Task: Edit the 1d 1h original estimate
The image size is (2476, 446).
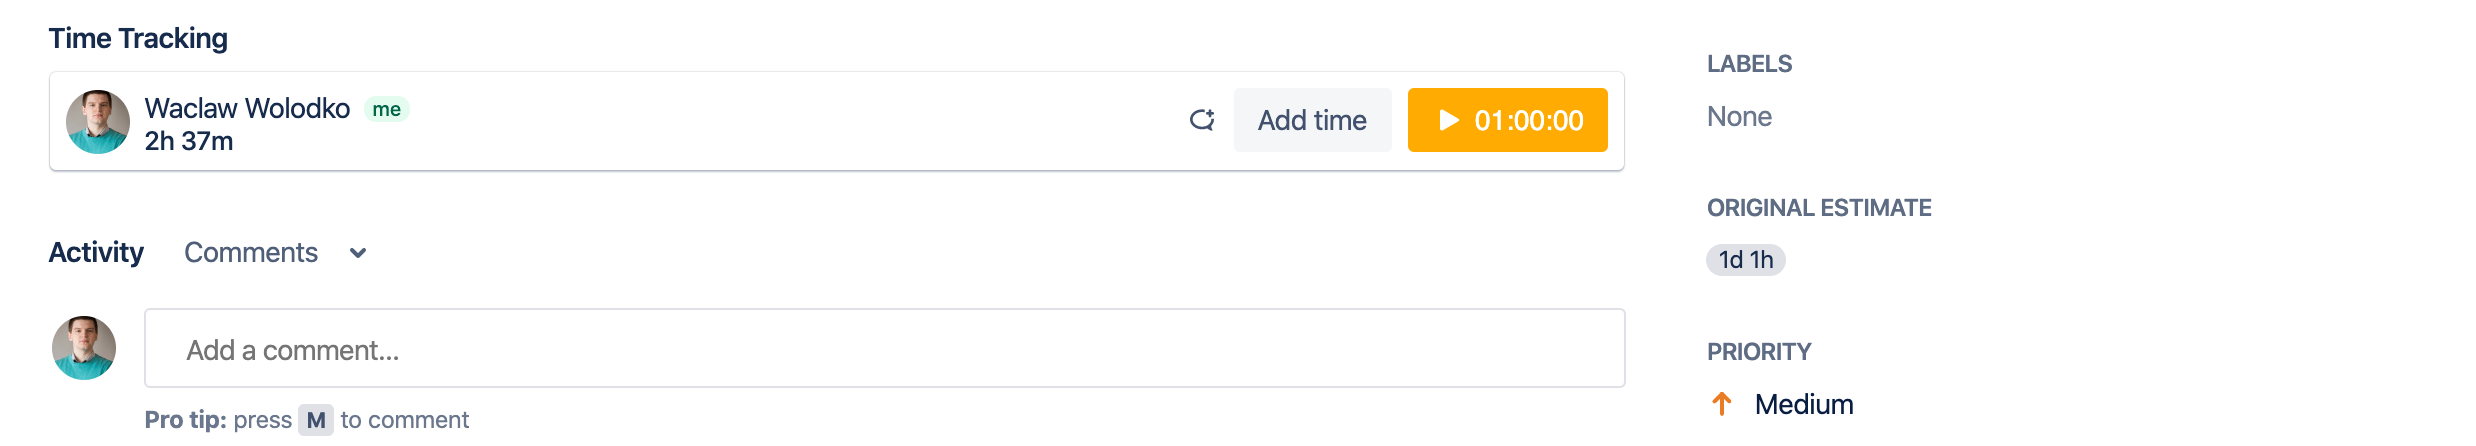Action: click(x=1746, y=260)
